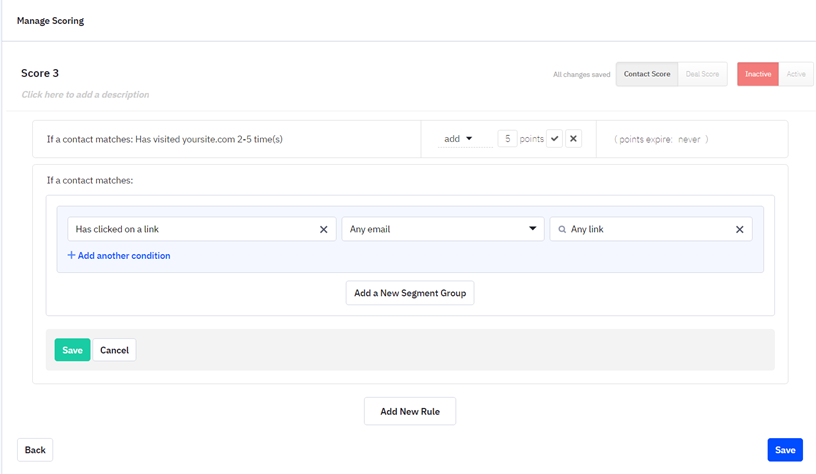
Task: Clear the 'Has clicked on a link' condition
Action: tap(323, 229)
